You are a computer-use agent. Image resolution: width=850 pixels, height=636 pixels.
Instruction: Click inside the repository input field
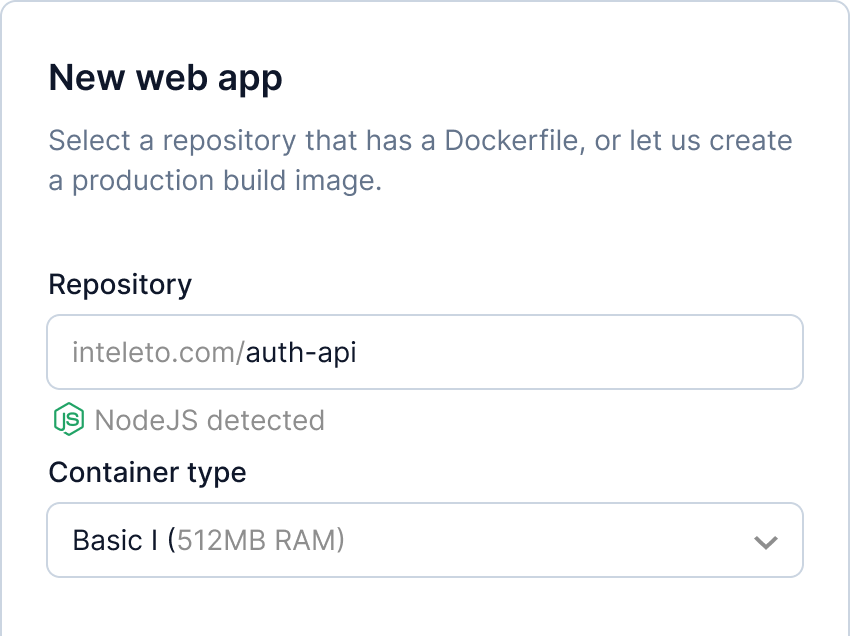tap(425, 351)
